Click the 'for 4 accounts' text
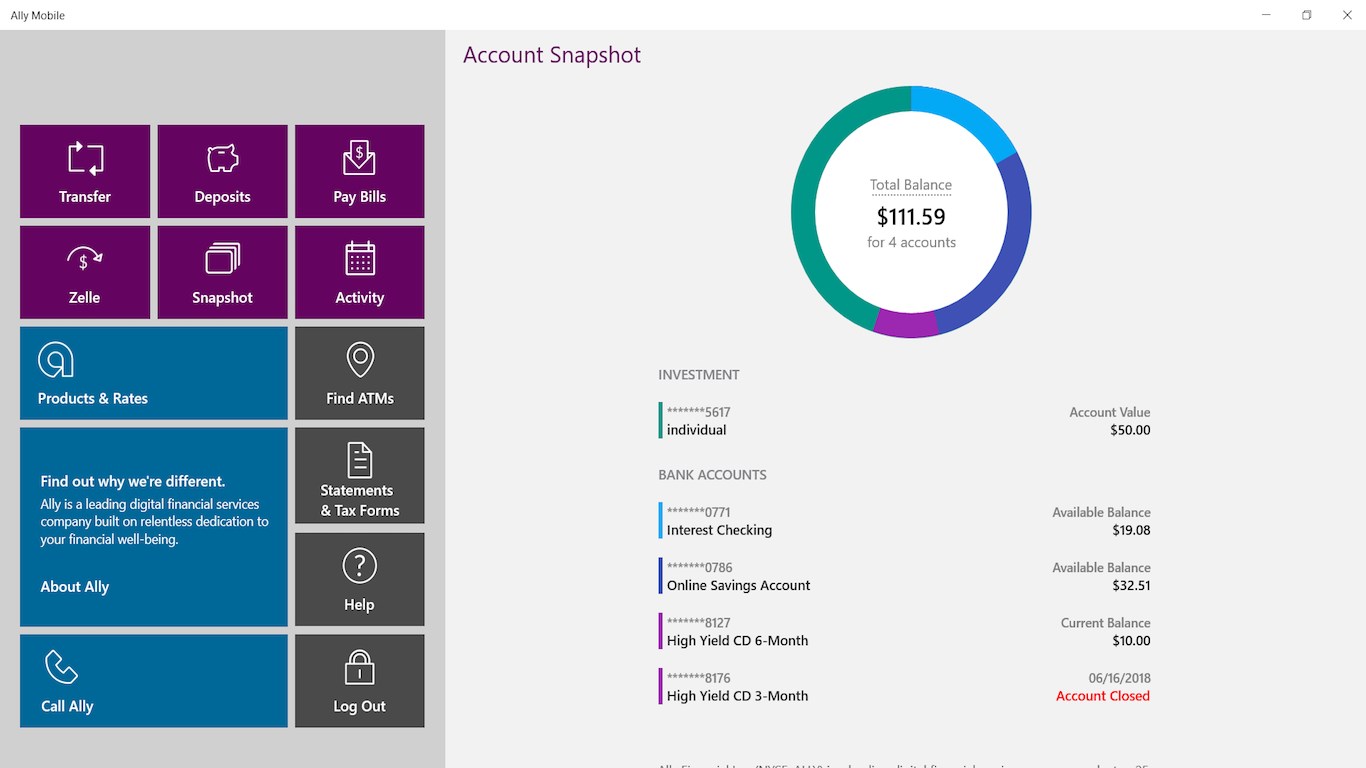Screen dimensions: 1366x768 click(911, 242)
